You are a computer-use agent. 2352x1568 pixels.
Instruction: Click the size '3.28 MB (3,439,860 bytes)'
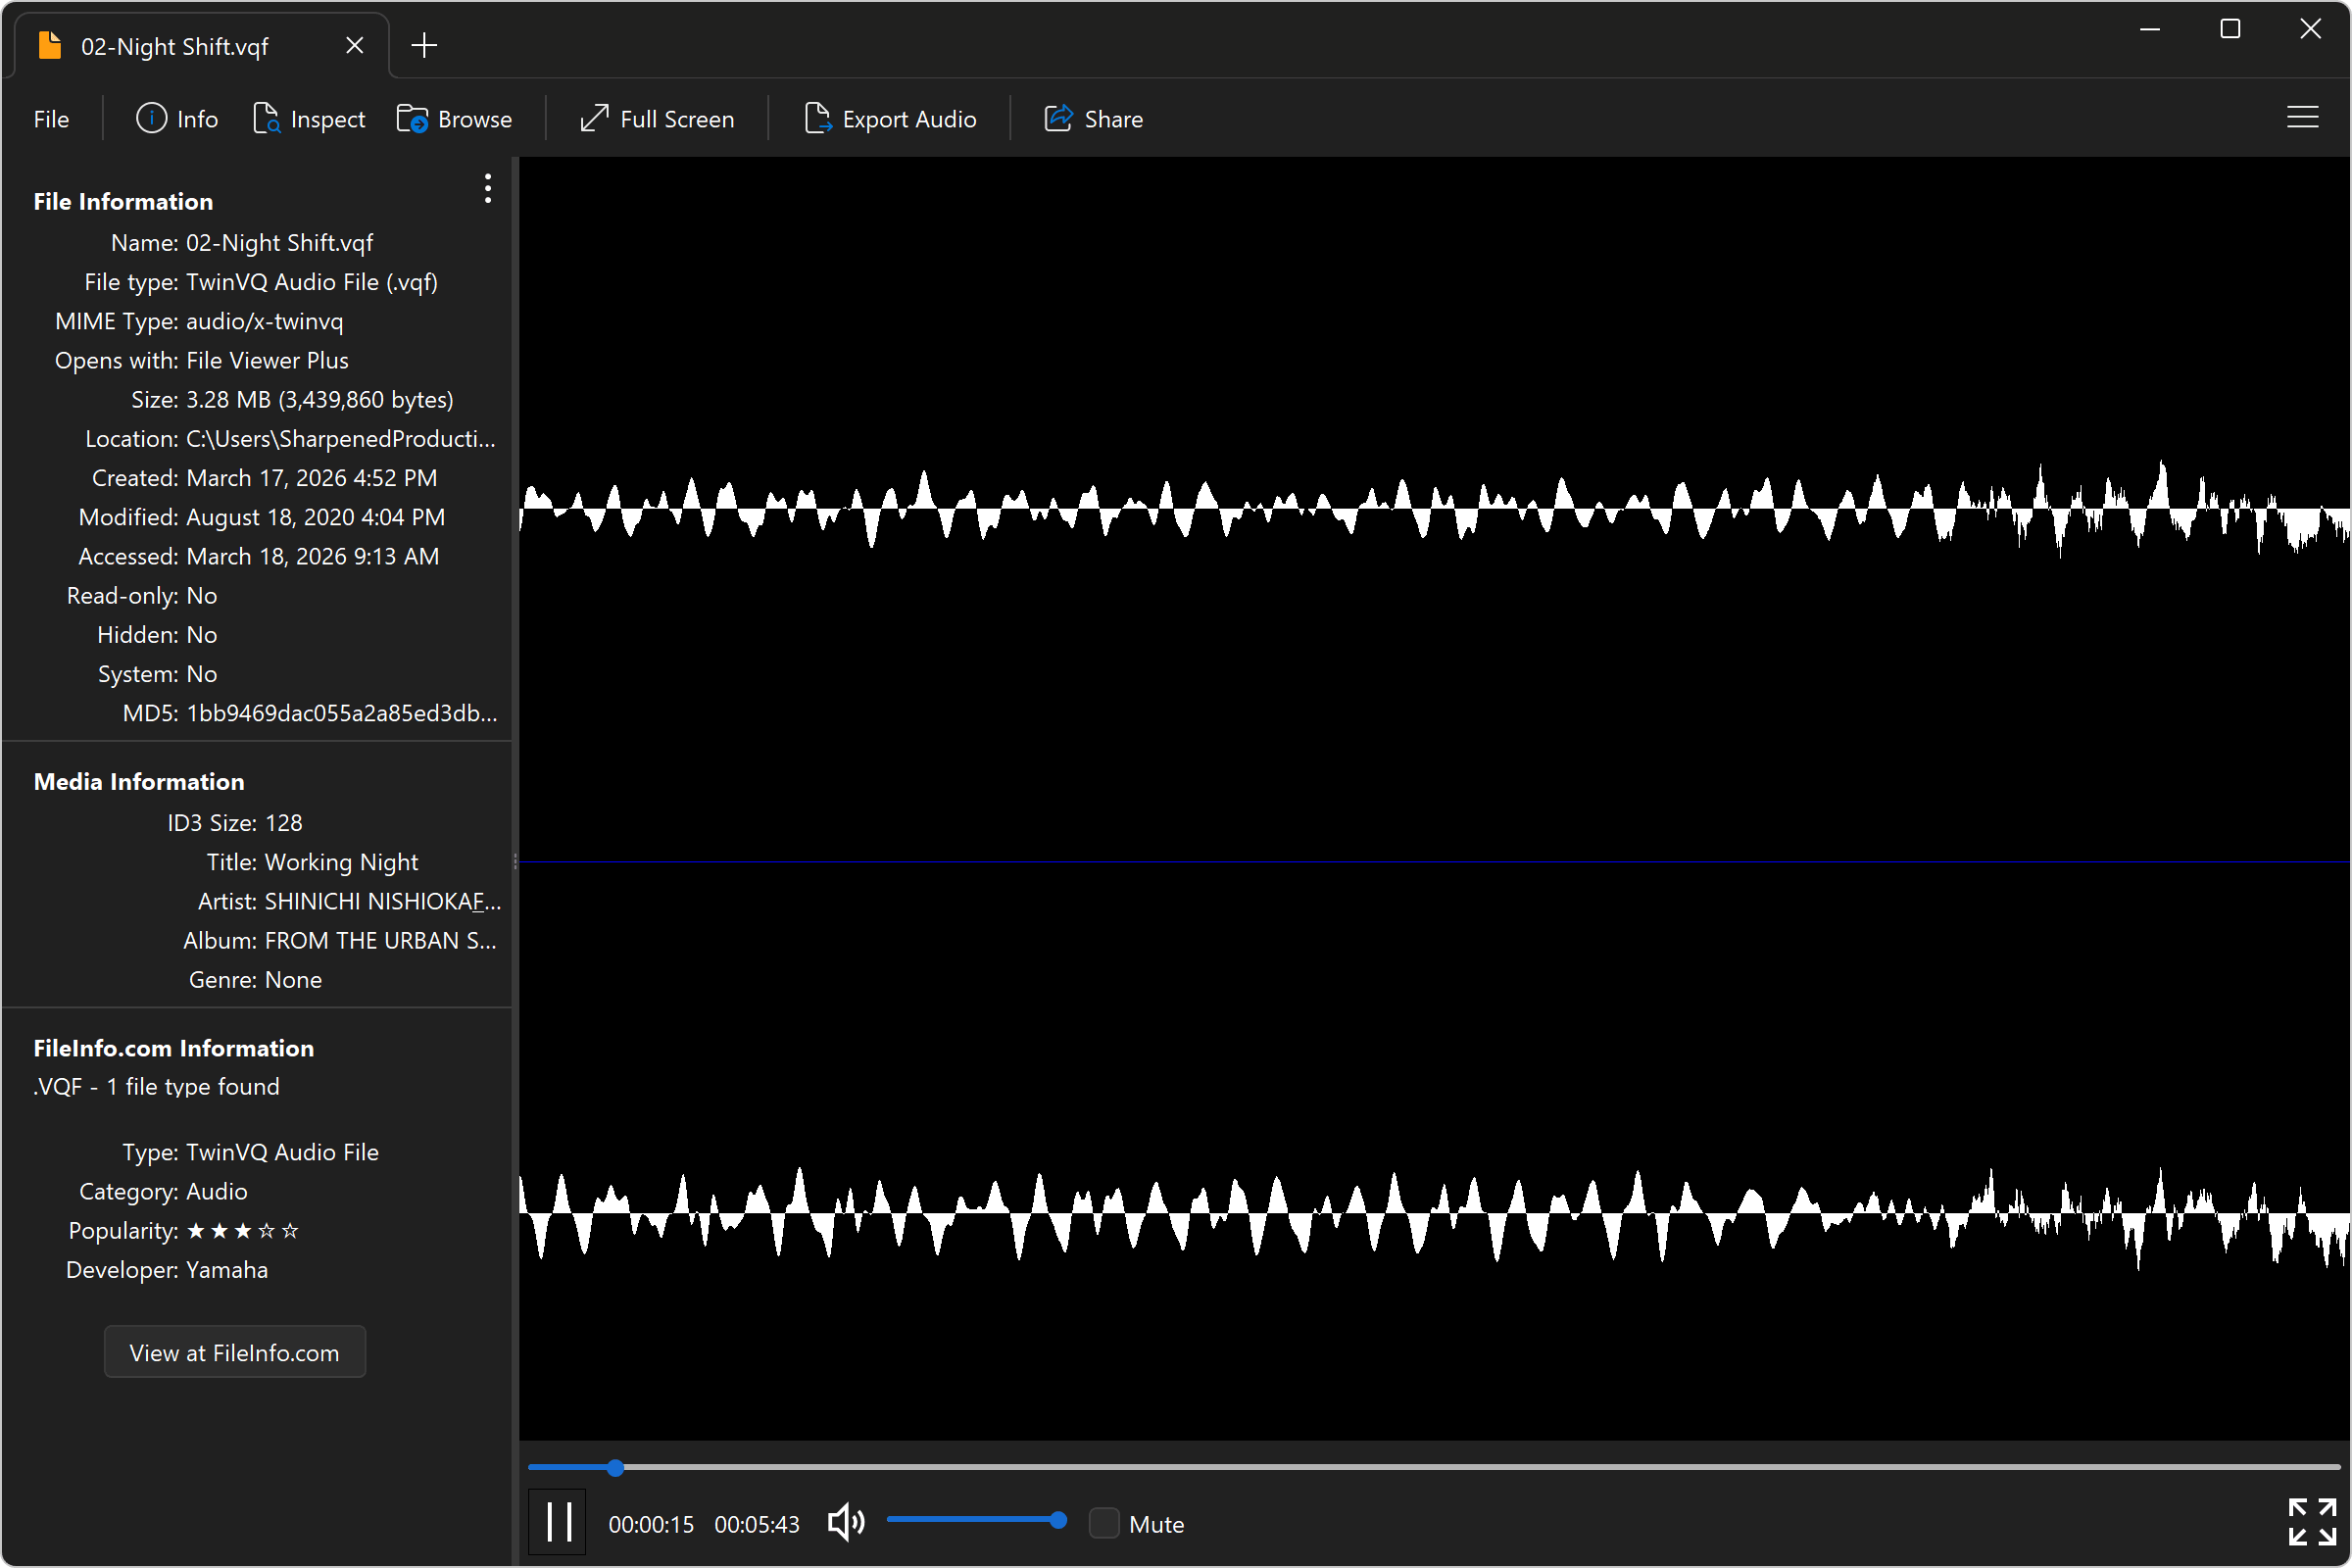[320, 400]
